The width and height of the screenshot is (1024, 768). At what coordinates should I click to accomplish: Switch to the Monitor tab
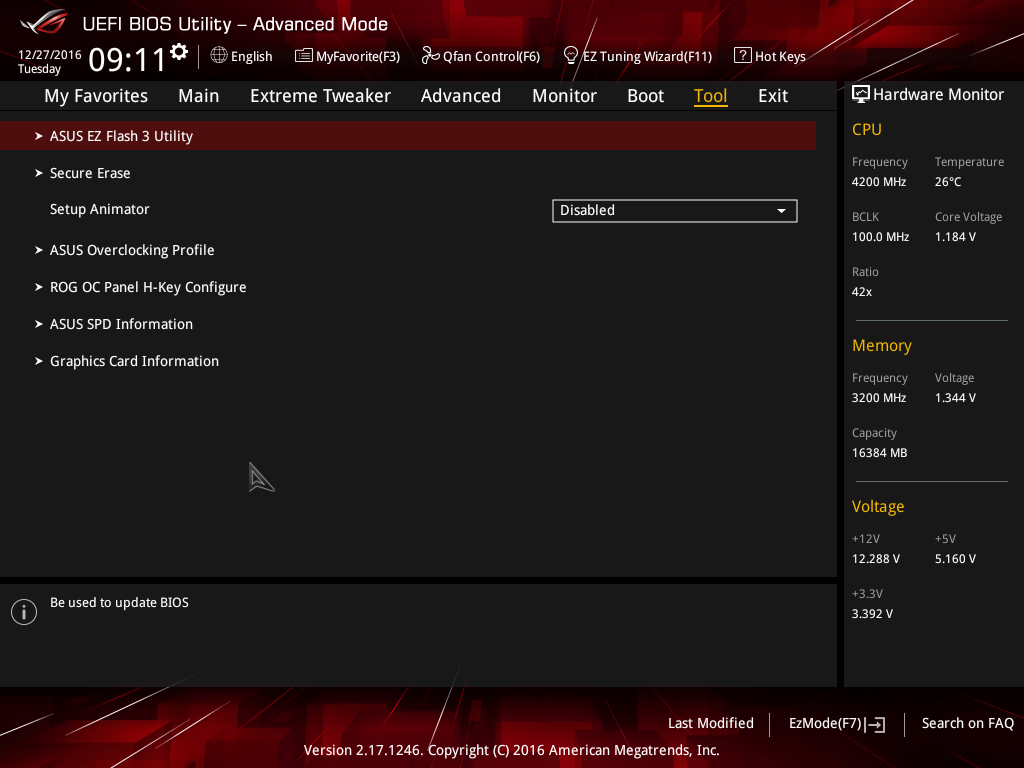[564, 96]
